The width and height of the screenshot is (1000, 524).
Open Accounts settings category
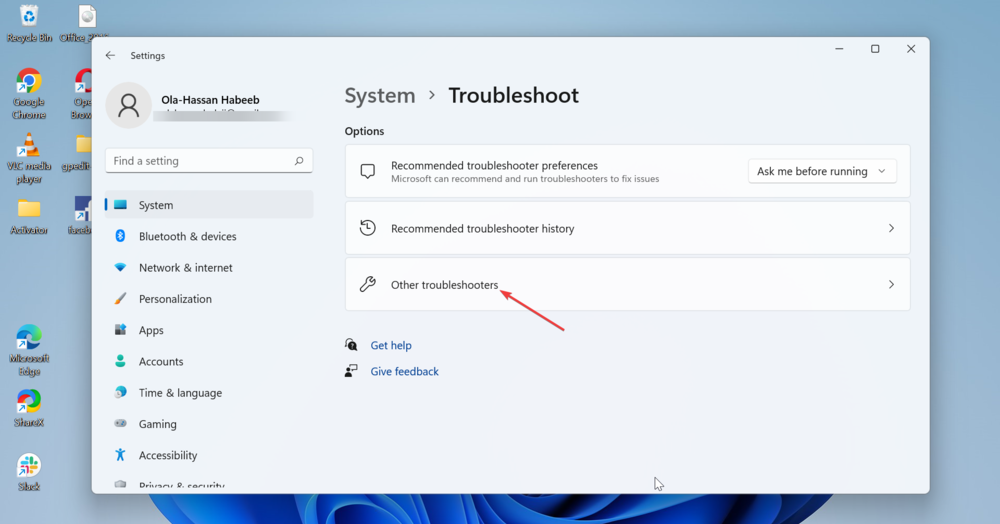(x=209, y=361)
